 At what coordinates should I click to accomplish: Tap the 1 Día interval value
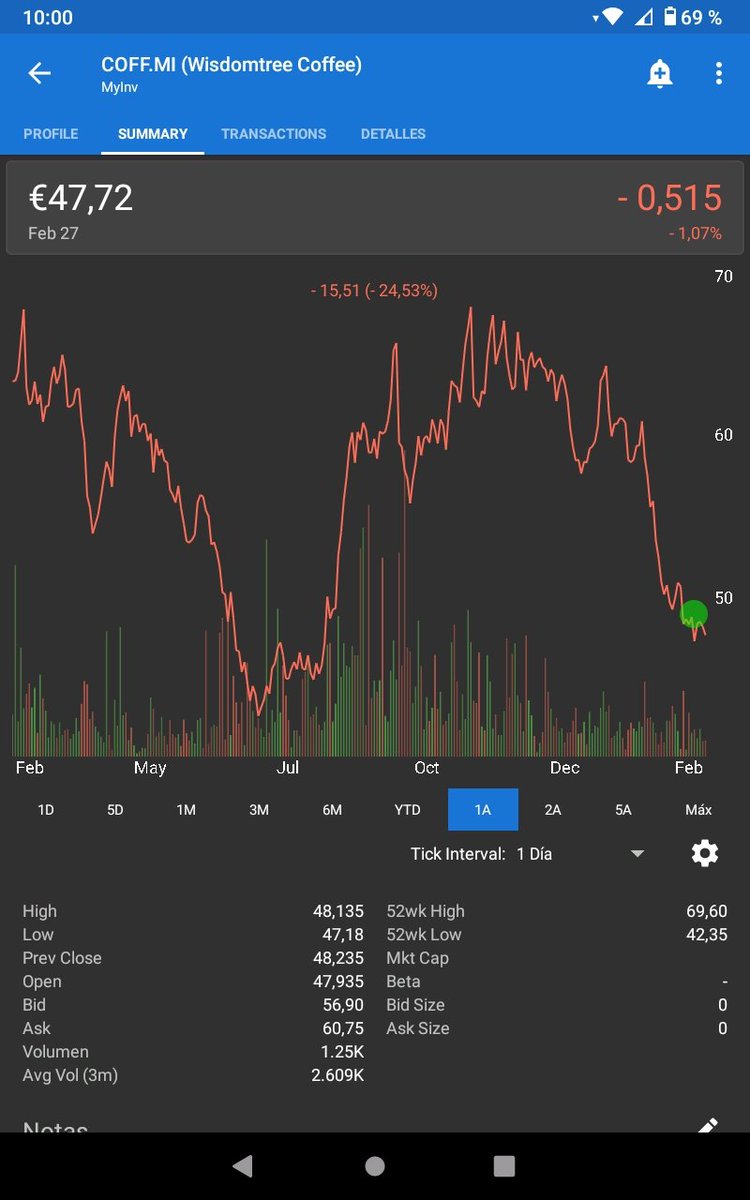pos(534,854)
